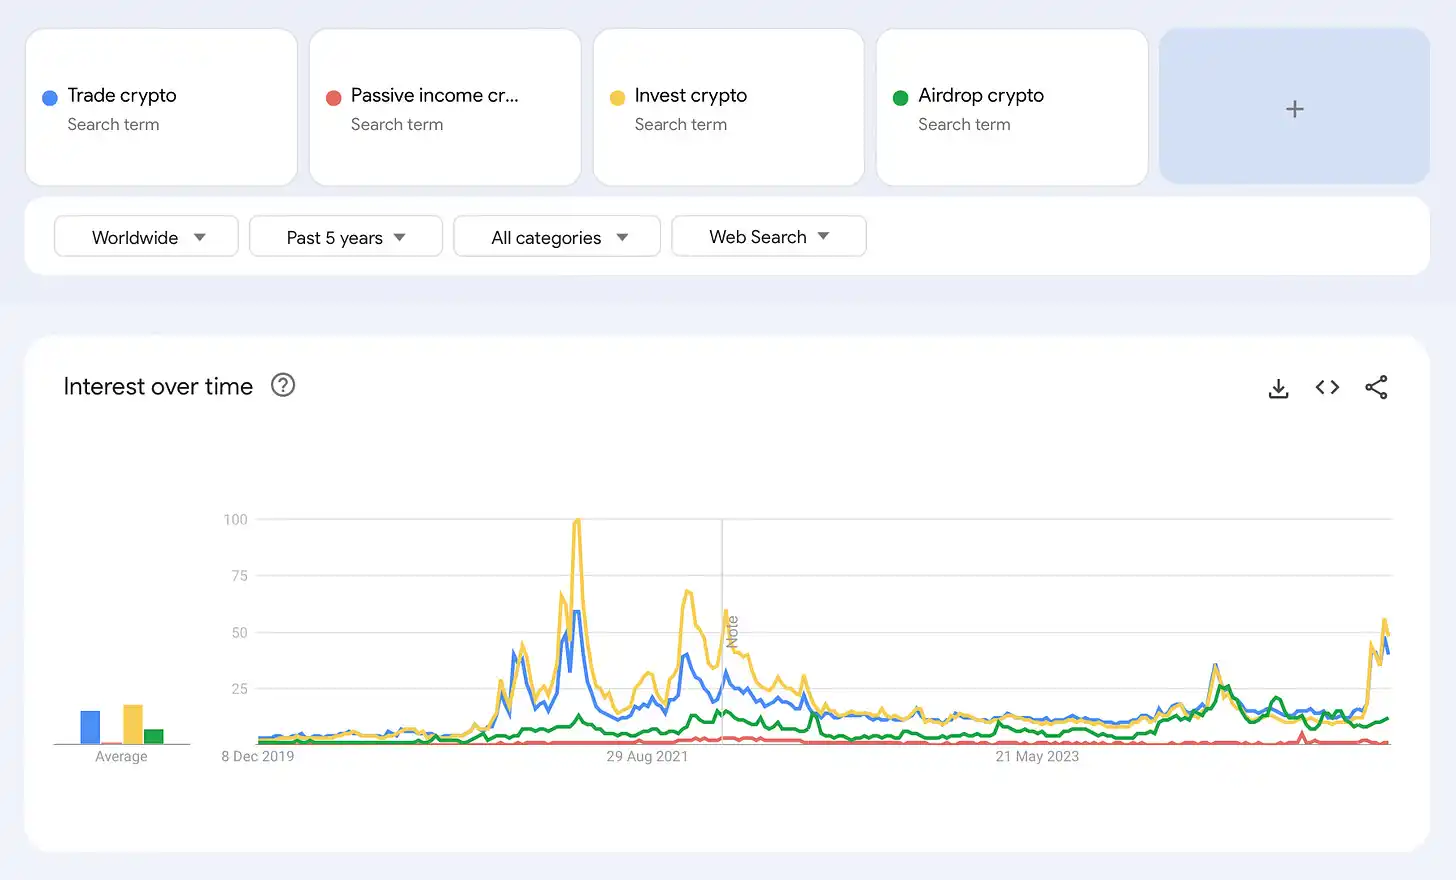Click the blue dot beside Trade crypto
This screenshot has height=880, width=1456.
(x=50, y=98)
